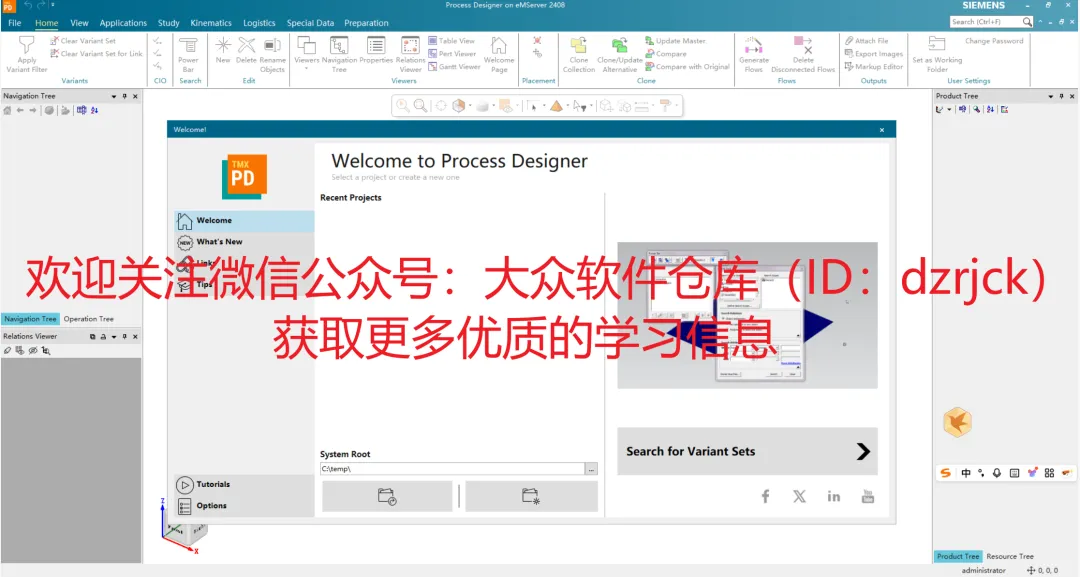The image size is (1080, 577).
Task: Click Change Password in User Settings
Action: point(994,41)
